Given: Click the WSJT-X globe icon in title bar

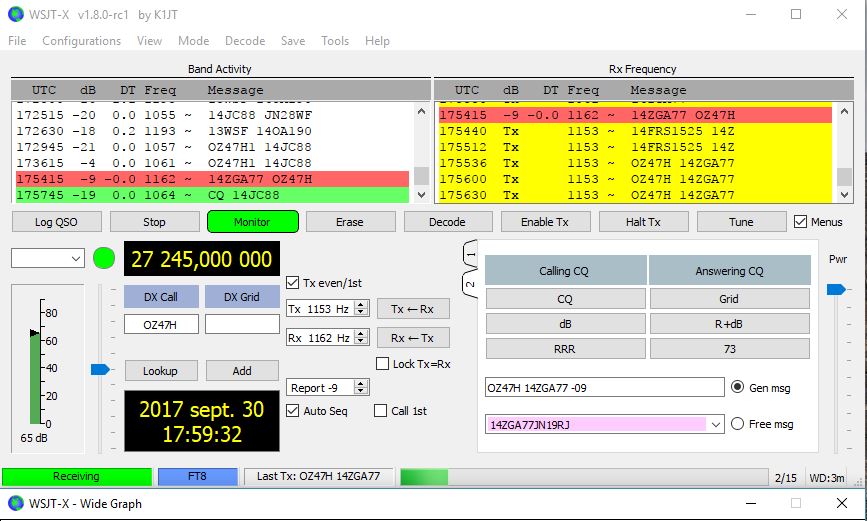Looking at the screenshot, I should (15, 14).
